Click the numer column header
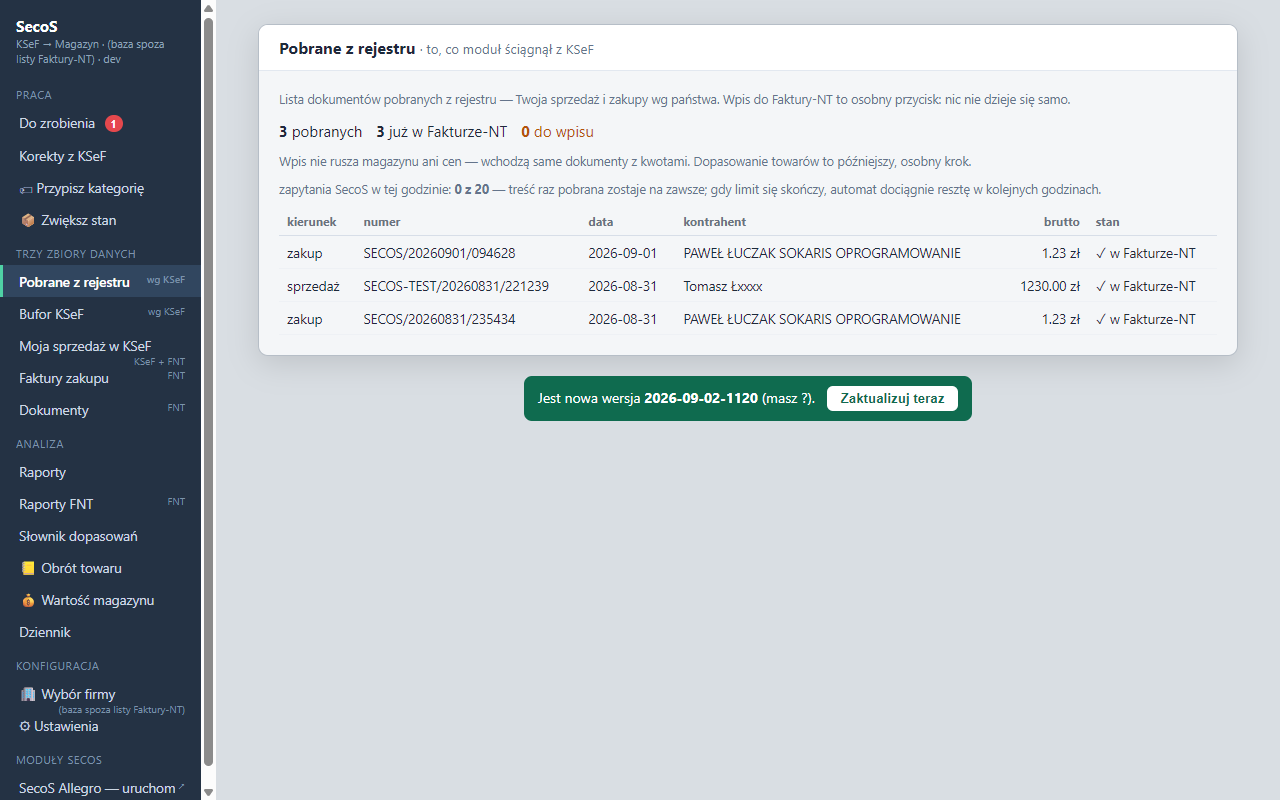The image size is (1280, 800). pyautogui.click(x=382, y=221)
